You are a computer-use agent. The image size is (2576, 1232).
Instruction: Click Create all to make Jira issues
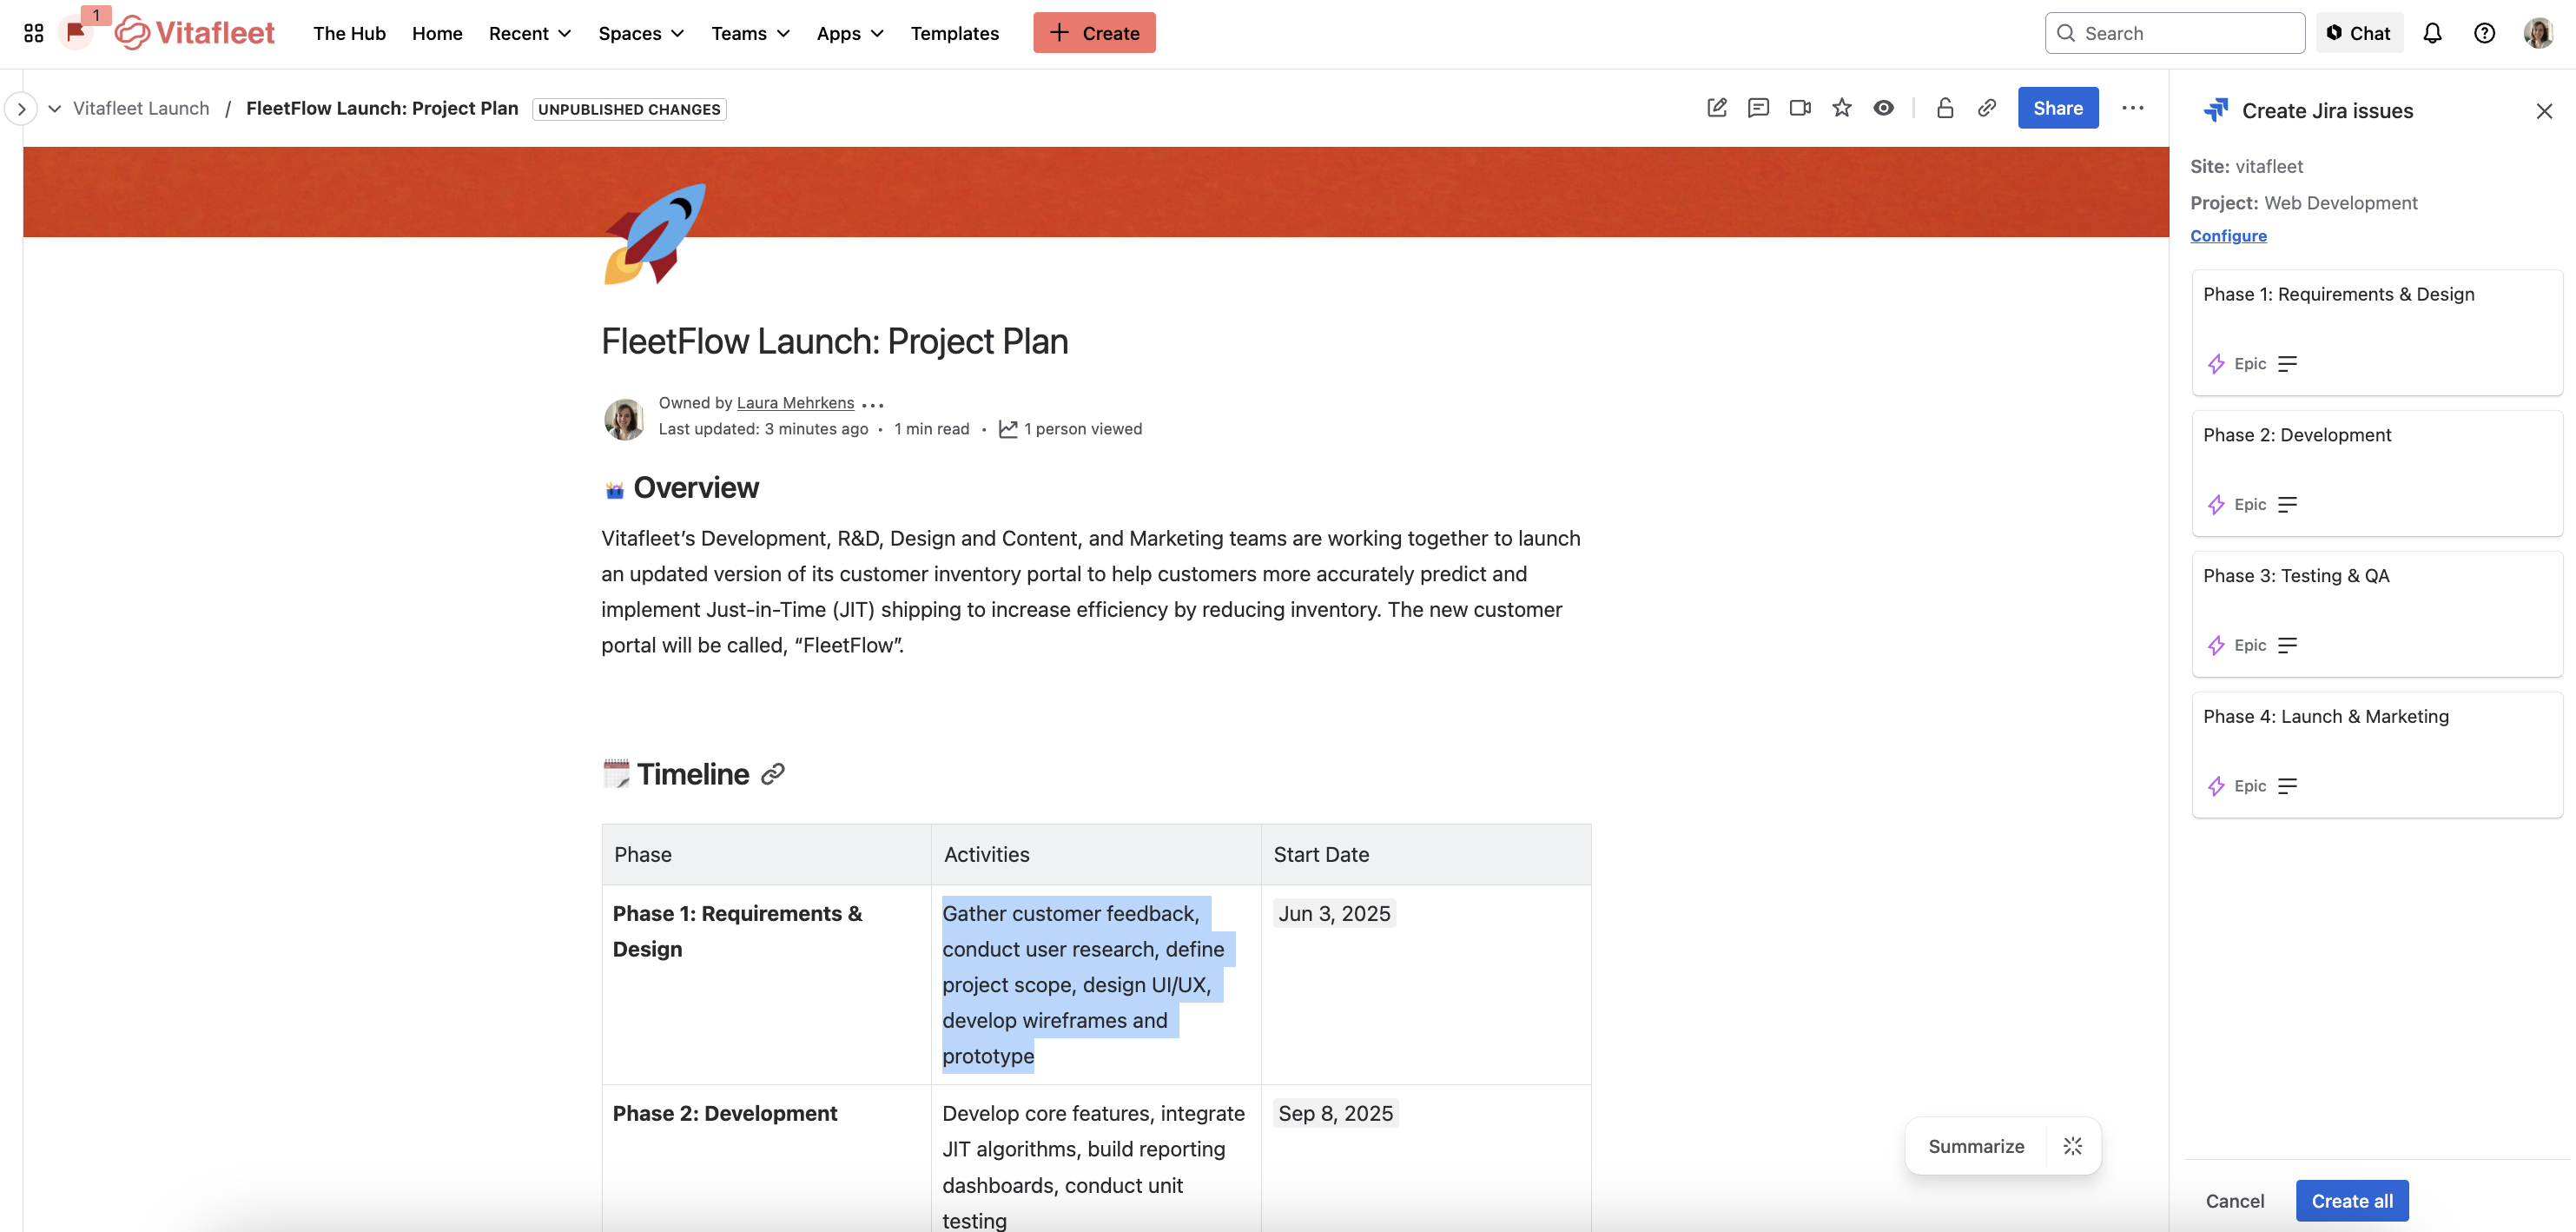(2351, 1200)
